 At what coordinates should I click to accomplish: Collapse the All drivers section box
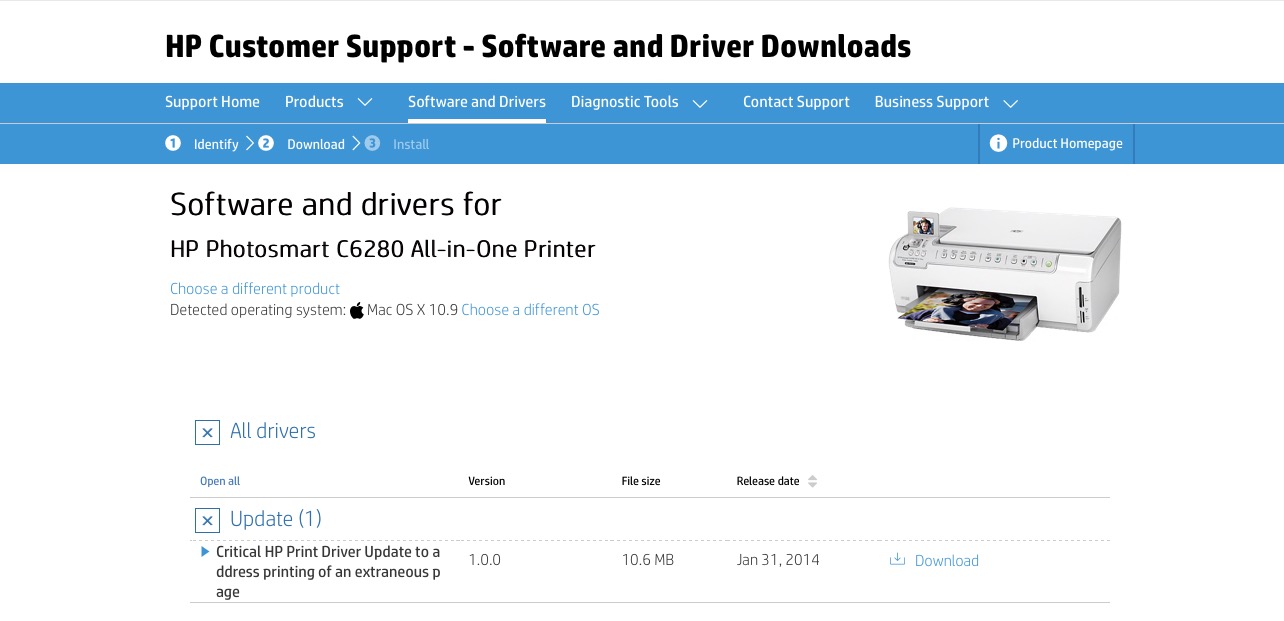tap(207, 433)
